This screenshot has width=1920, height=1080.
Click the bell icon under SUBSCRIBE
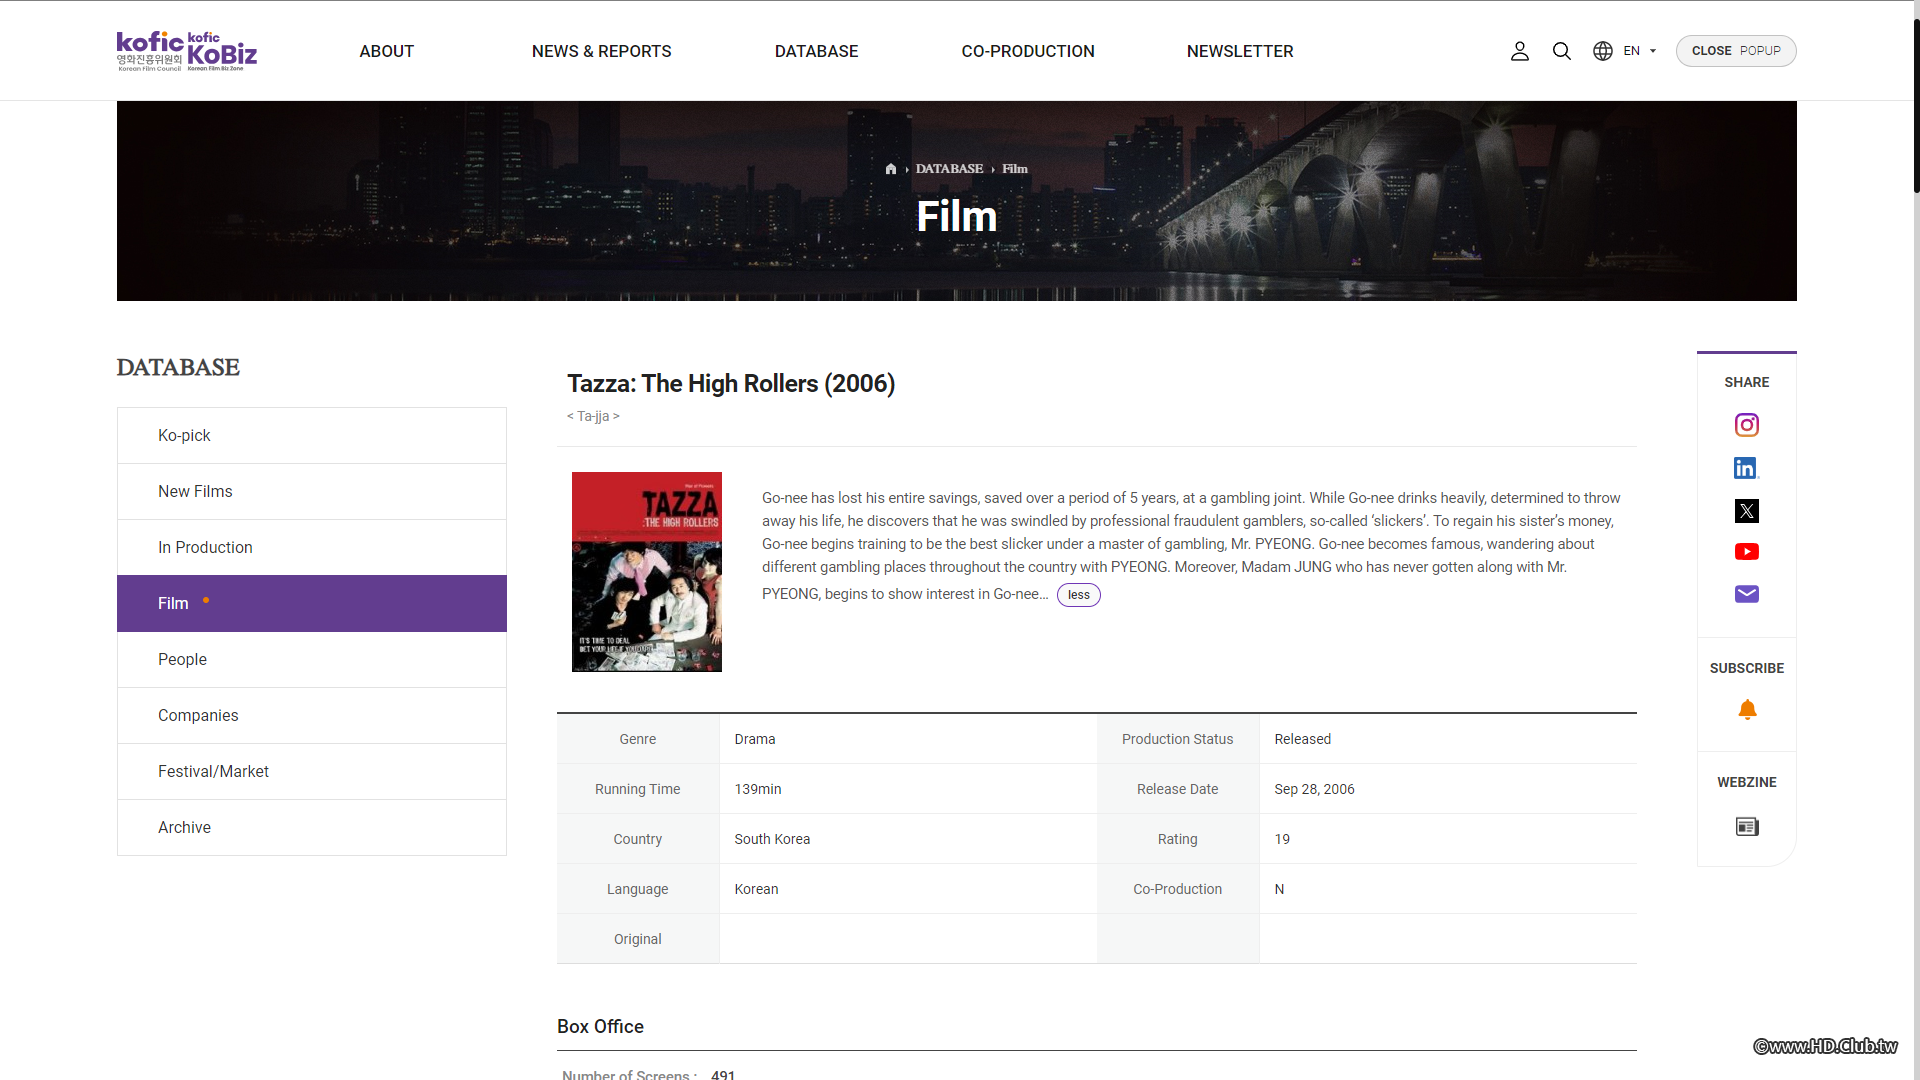(x=1748, y=709)
